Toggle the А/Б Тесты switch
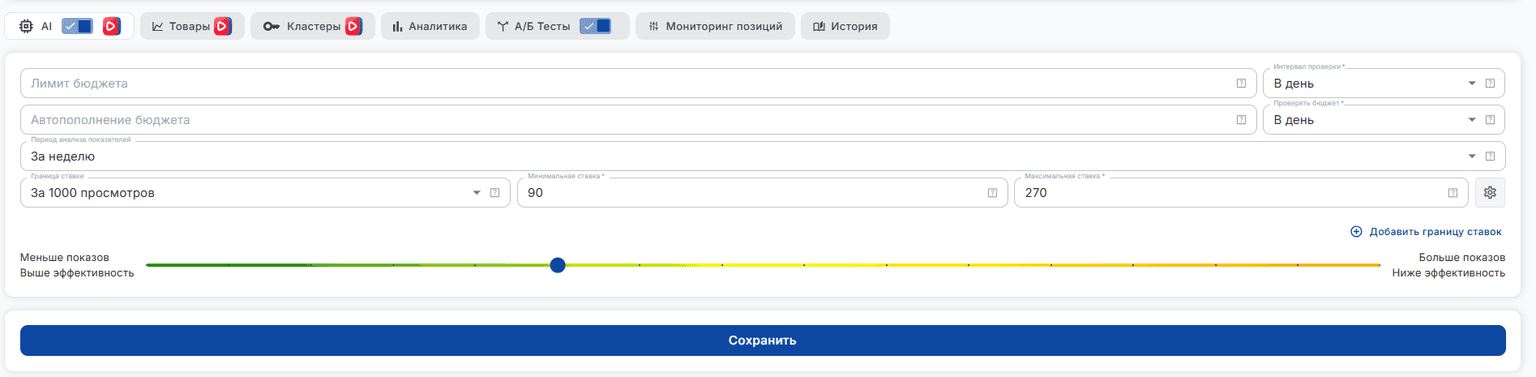 point(595,27)
